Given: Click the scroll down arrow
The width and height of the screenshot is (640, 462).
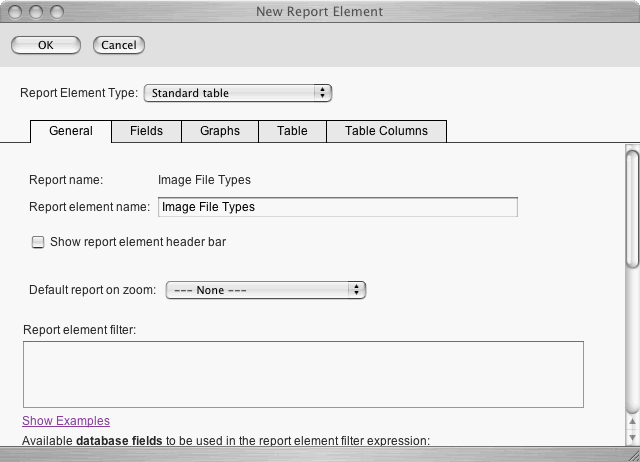Looking at the screenshot, I should point(632,437).
